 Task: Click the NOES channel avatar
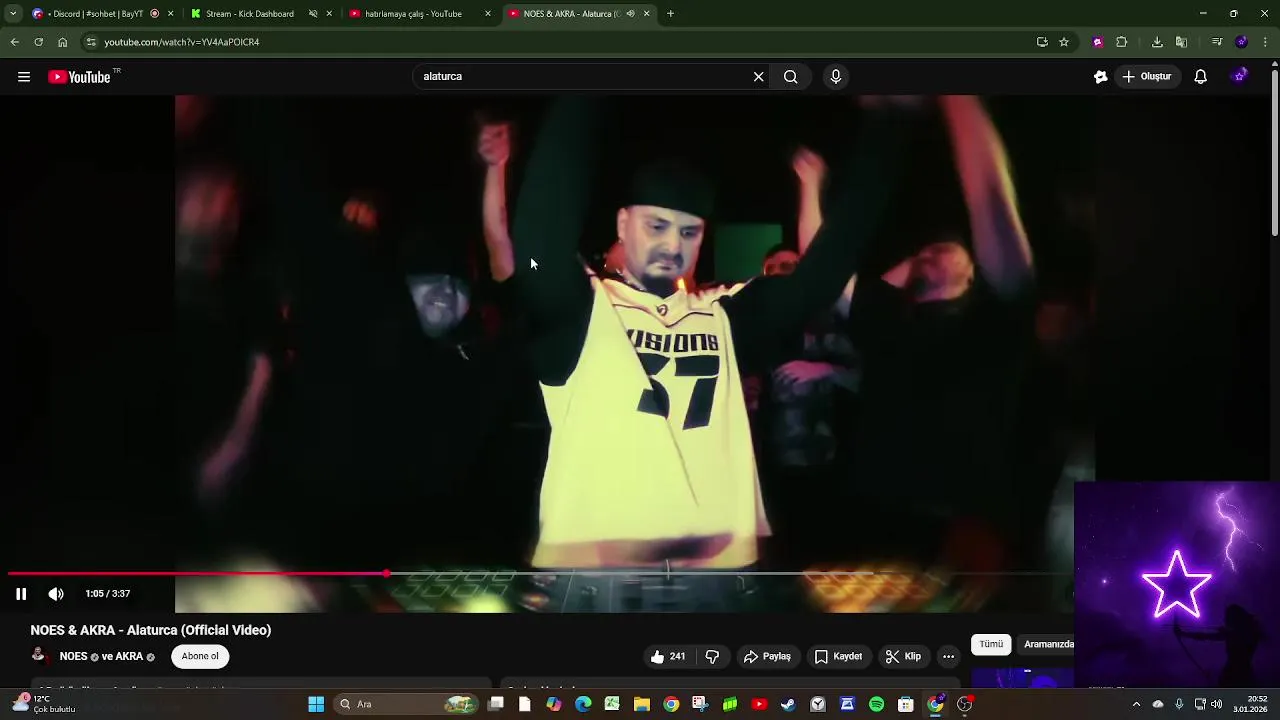[x=39, y=656]
